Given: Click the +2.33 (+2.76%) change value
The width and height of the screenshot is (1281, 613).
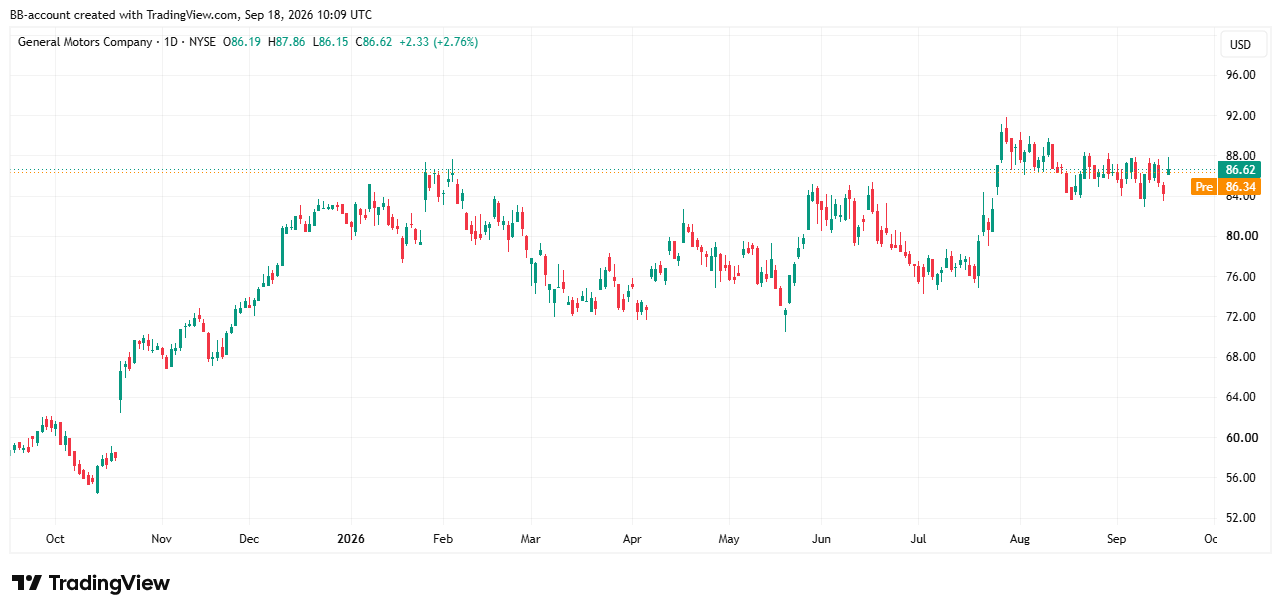Looking at the screenshot, I should click(x=438, y=42).
